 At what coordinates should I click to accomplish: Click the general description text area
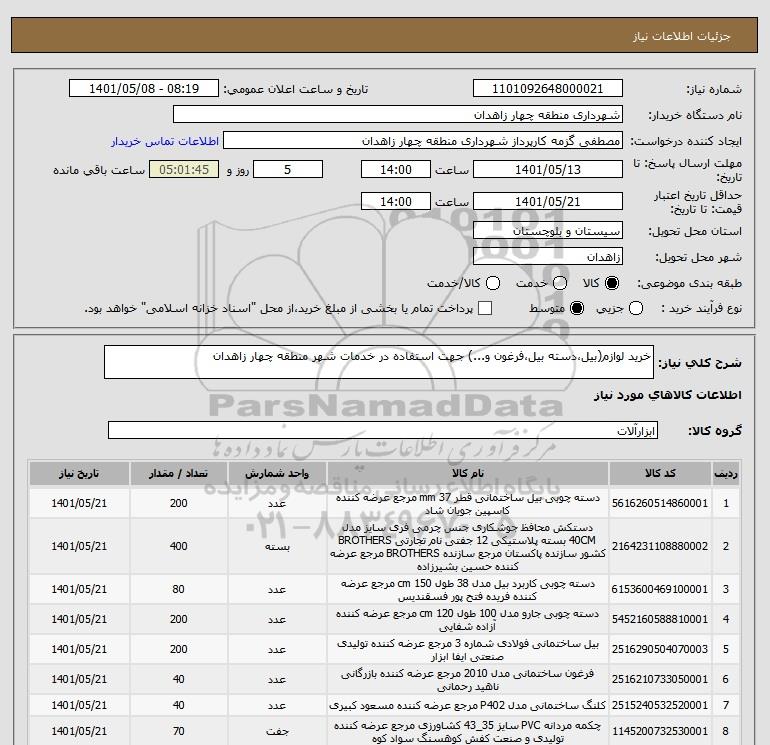379,362
